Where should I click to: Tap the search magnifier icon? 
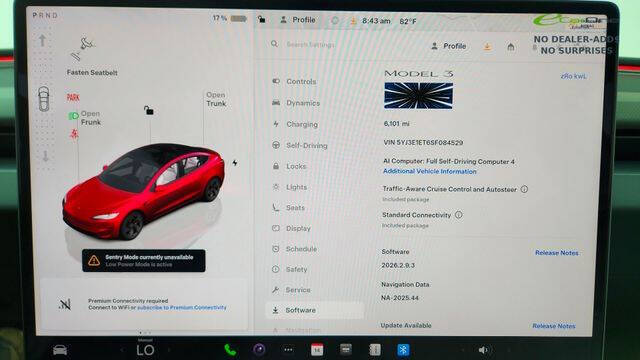[274, 44]
